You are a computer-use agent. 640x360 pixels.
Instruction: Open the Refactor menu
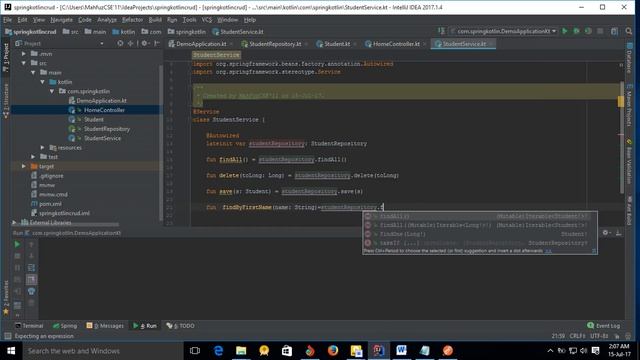(x=132, y=20)
